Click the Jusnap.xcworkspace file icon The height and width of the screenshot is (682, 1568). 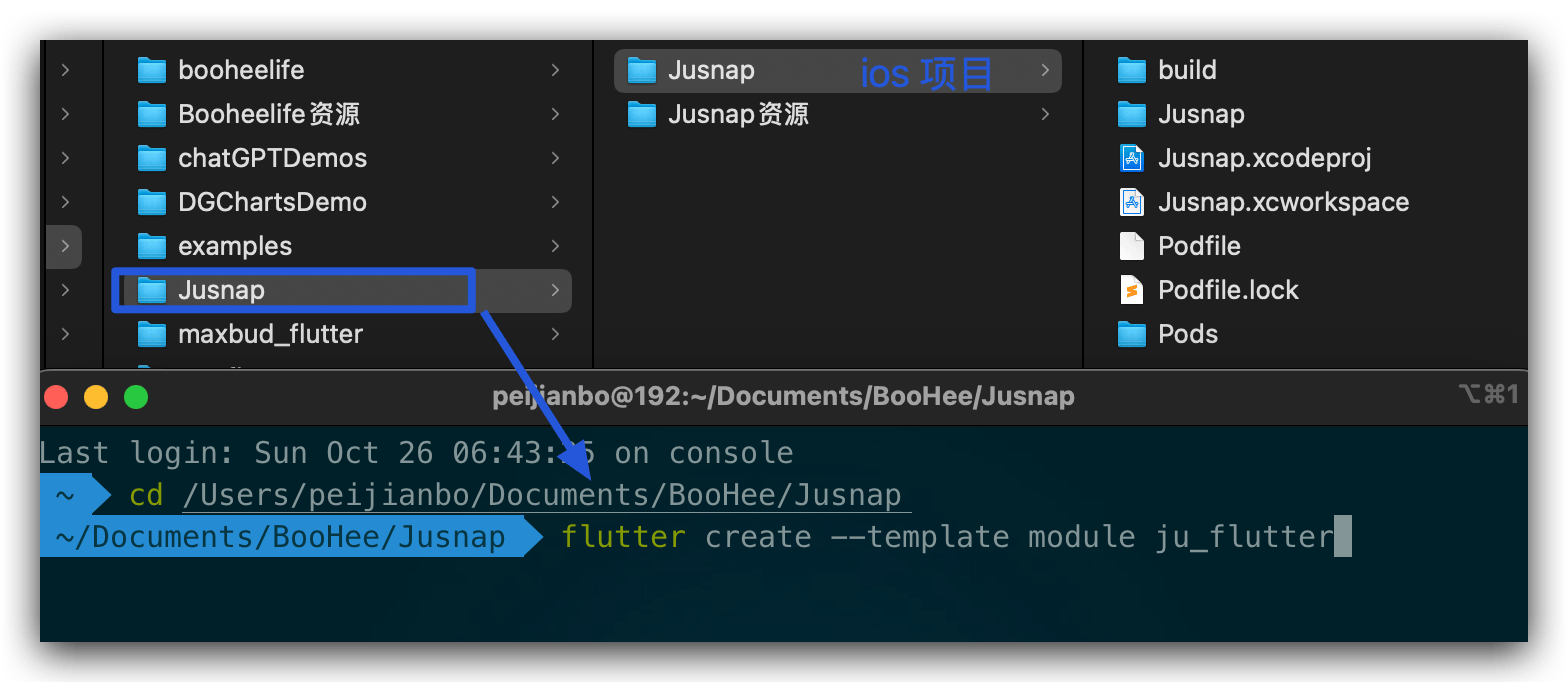(x=1131, y=202)
